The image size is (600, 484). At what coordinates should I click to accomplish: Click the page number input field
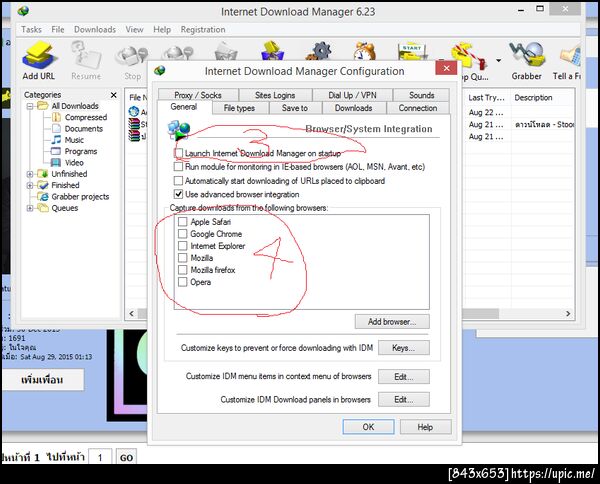(x=100, y=458)
